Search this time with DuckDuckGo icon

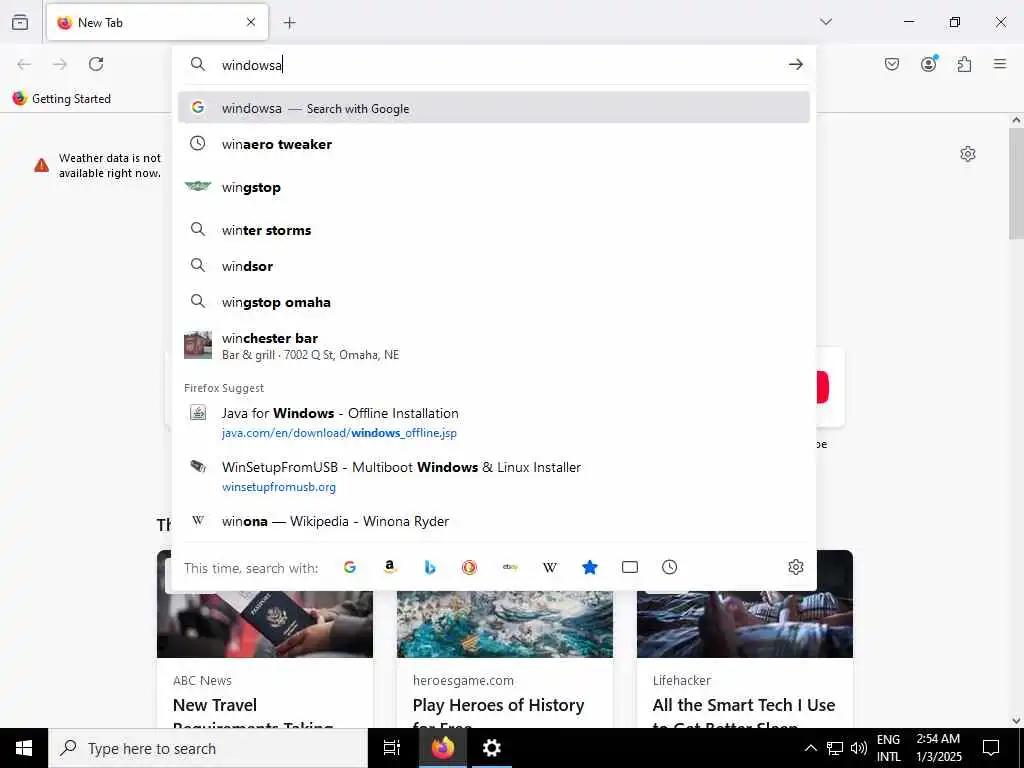pyautogui.click(x=470, y=567)
